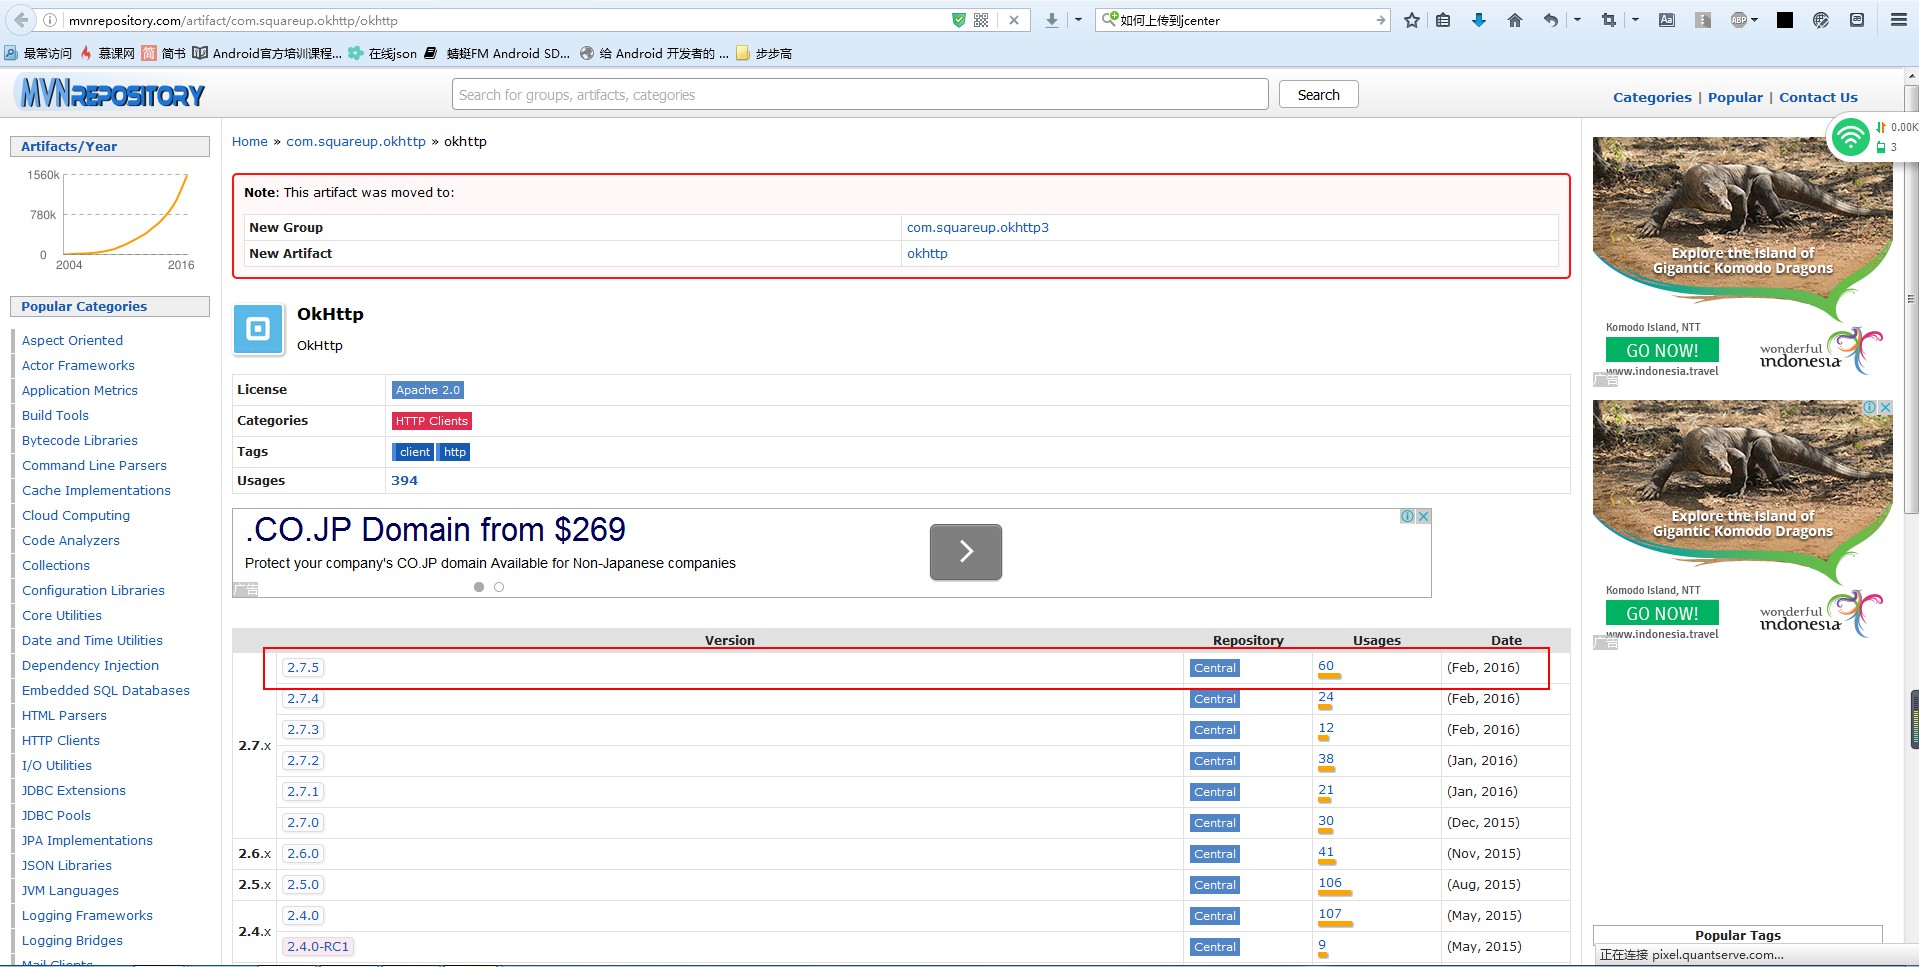The width and height of the screenshot is (1919, 967).
Task: Click the upper GO NOW! ad button
Action: 1662,350
